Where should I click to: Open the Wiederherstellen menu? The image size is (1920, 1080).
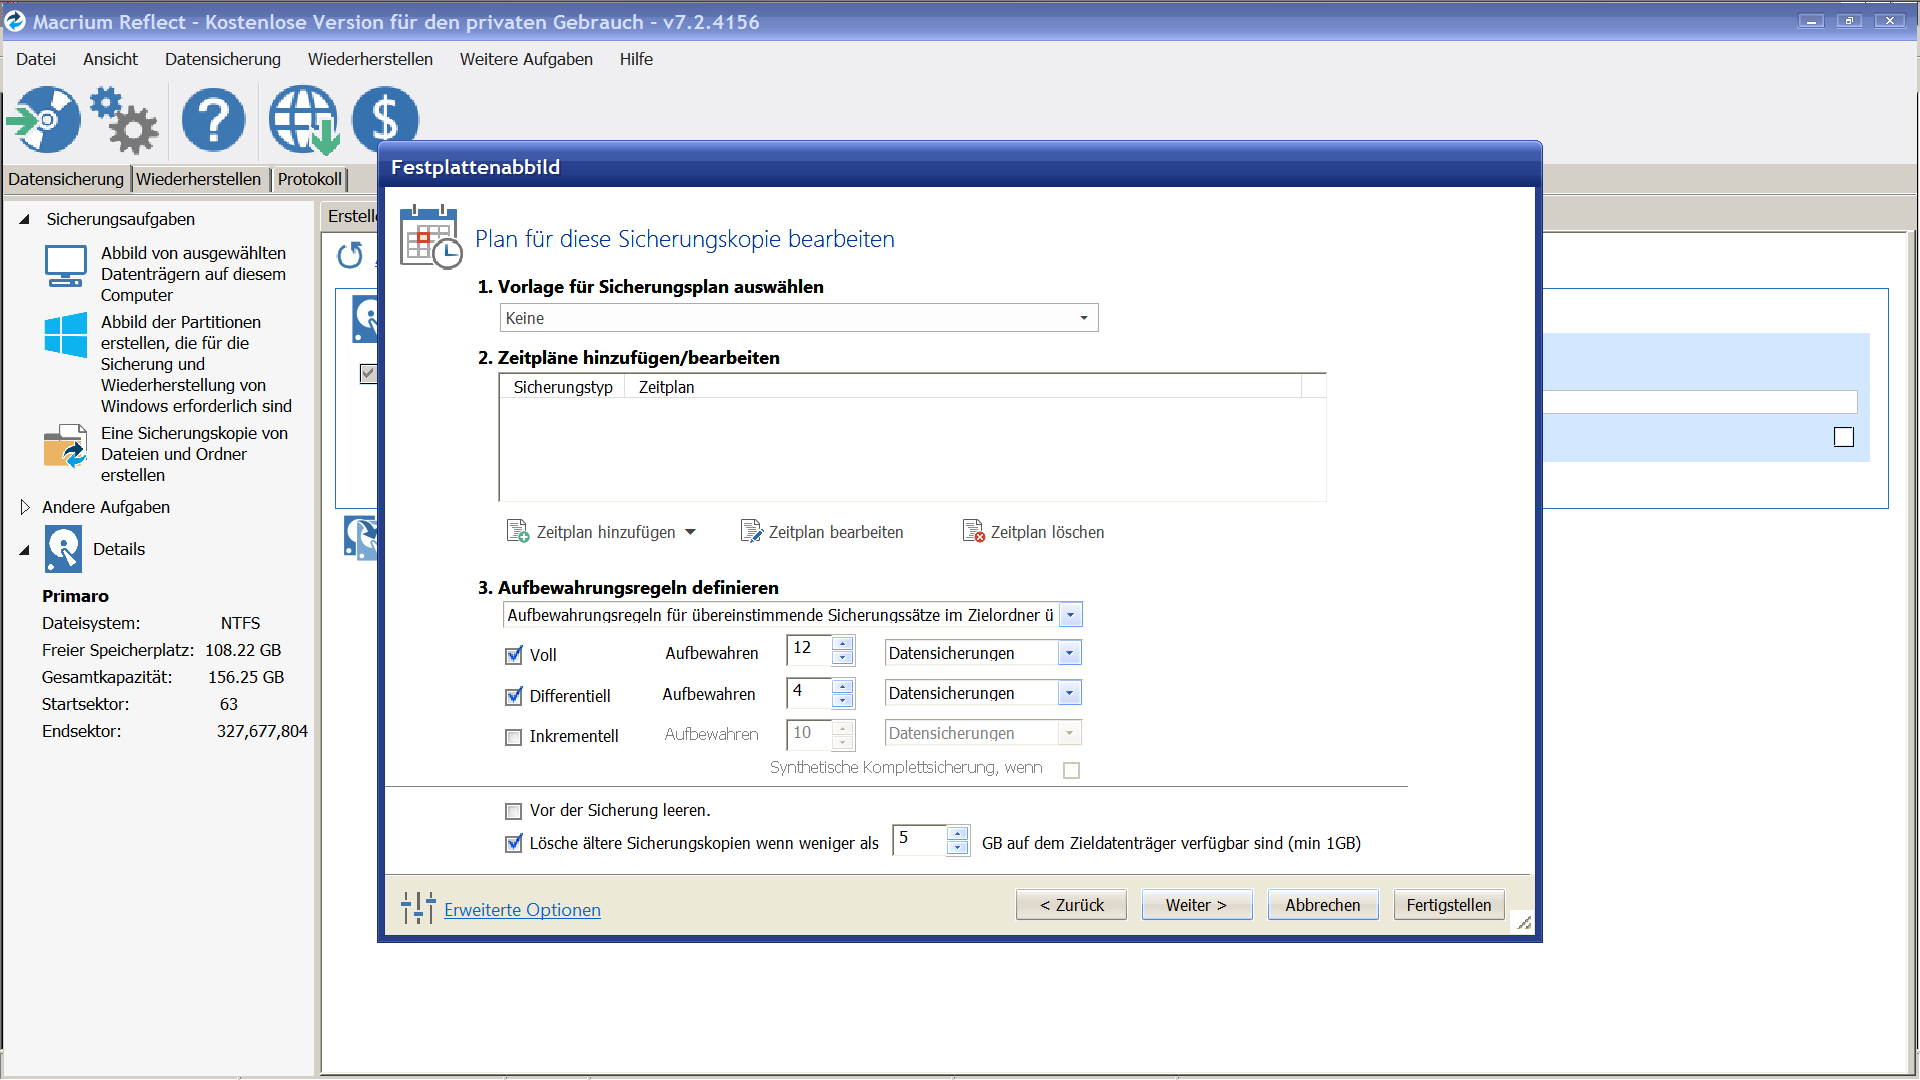tap(370, 59)
